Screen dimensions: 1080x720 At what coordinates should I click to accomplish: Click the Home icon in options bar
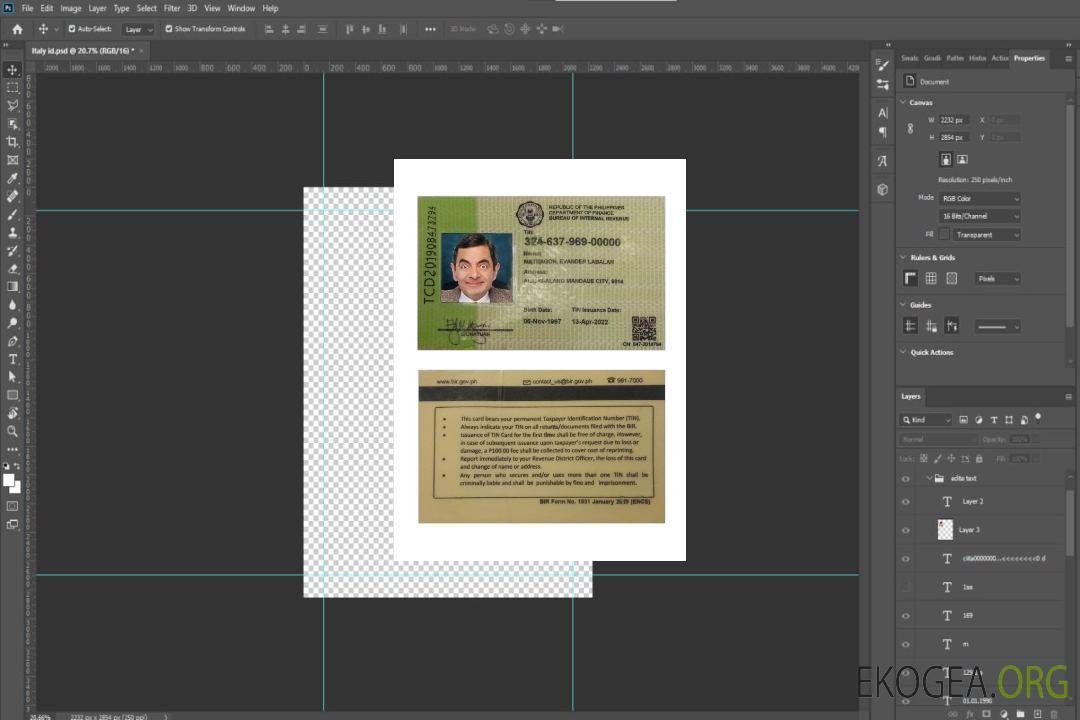[x=17, y=29]
